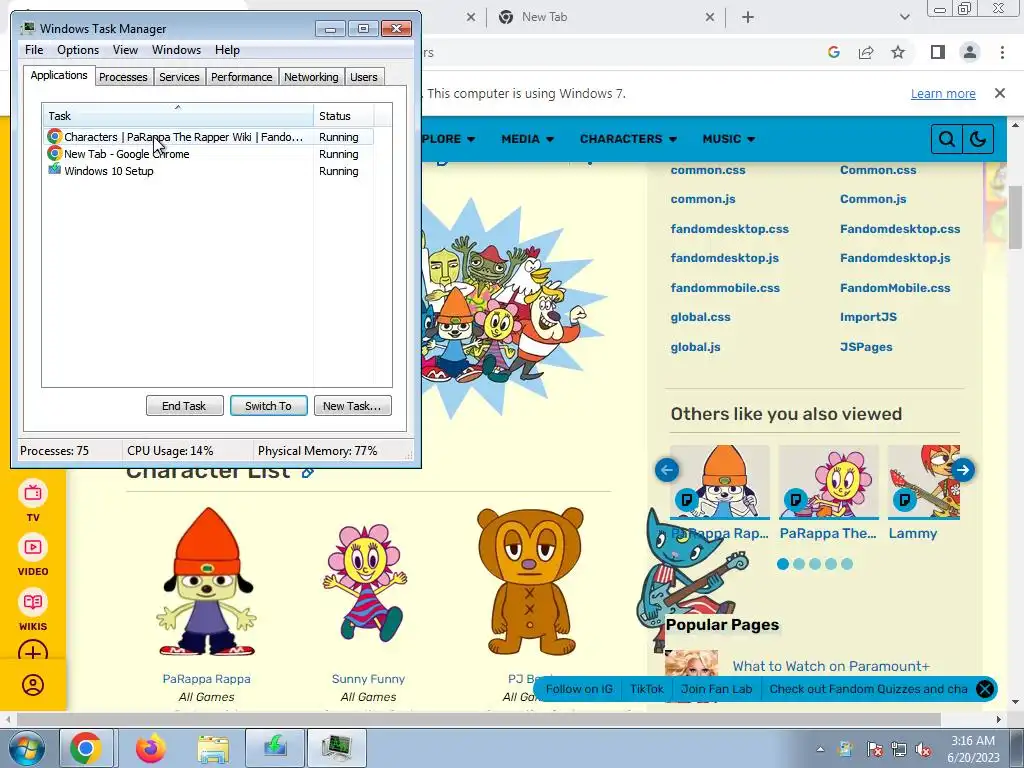Open the PaRappa Rappa character link
The width and height of the screenshot is (1024, 768).
click(x=206, y=679)
